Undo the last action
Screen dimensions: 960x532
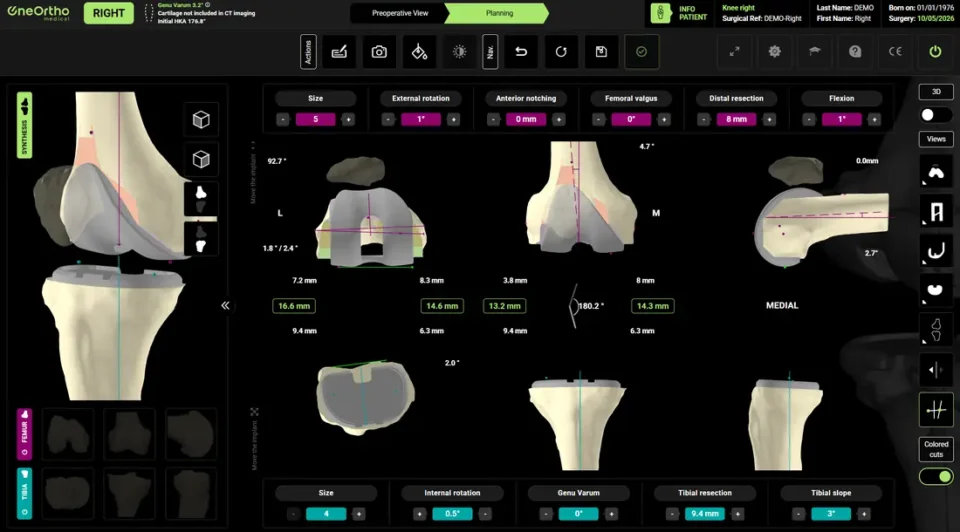click(521, 52)
